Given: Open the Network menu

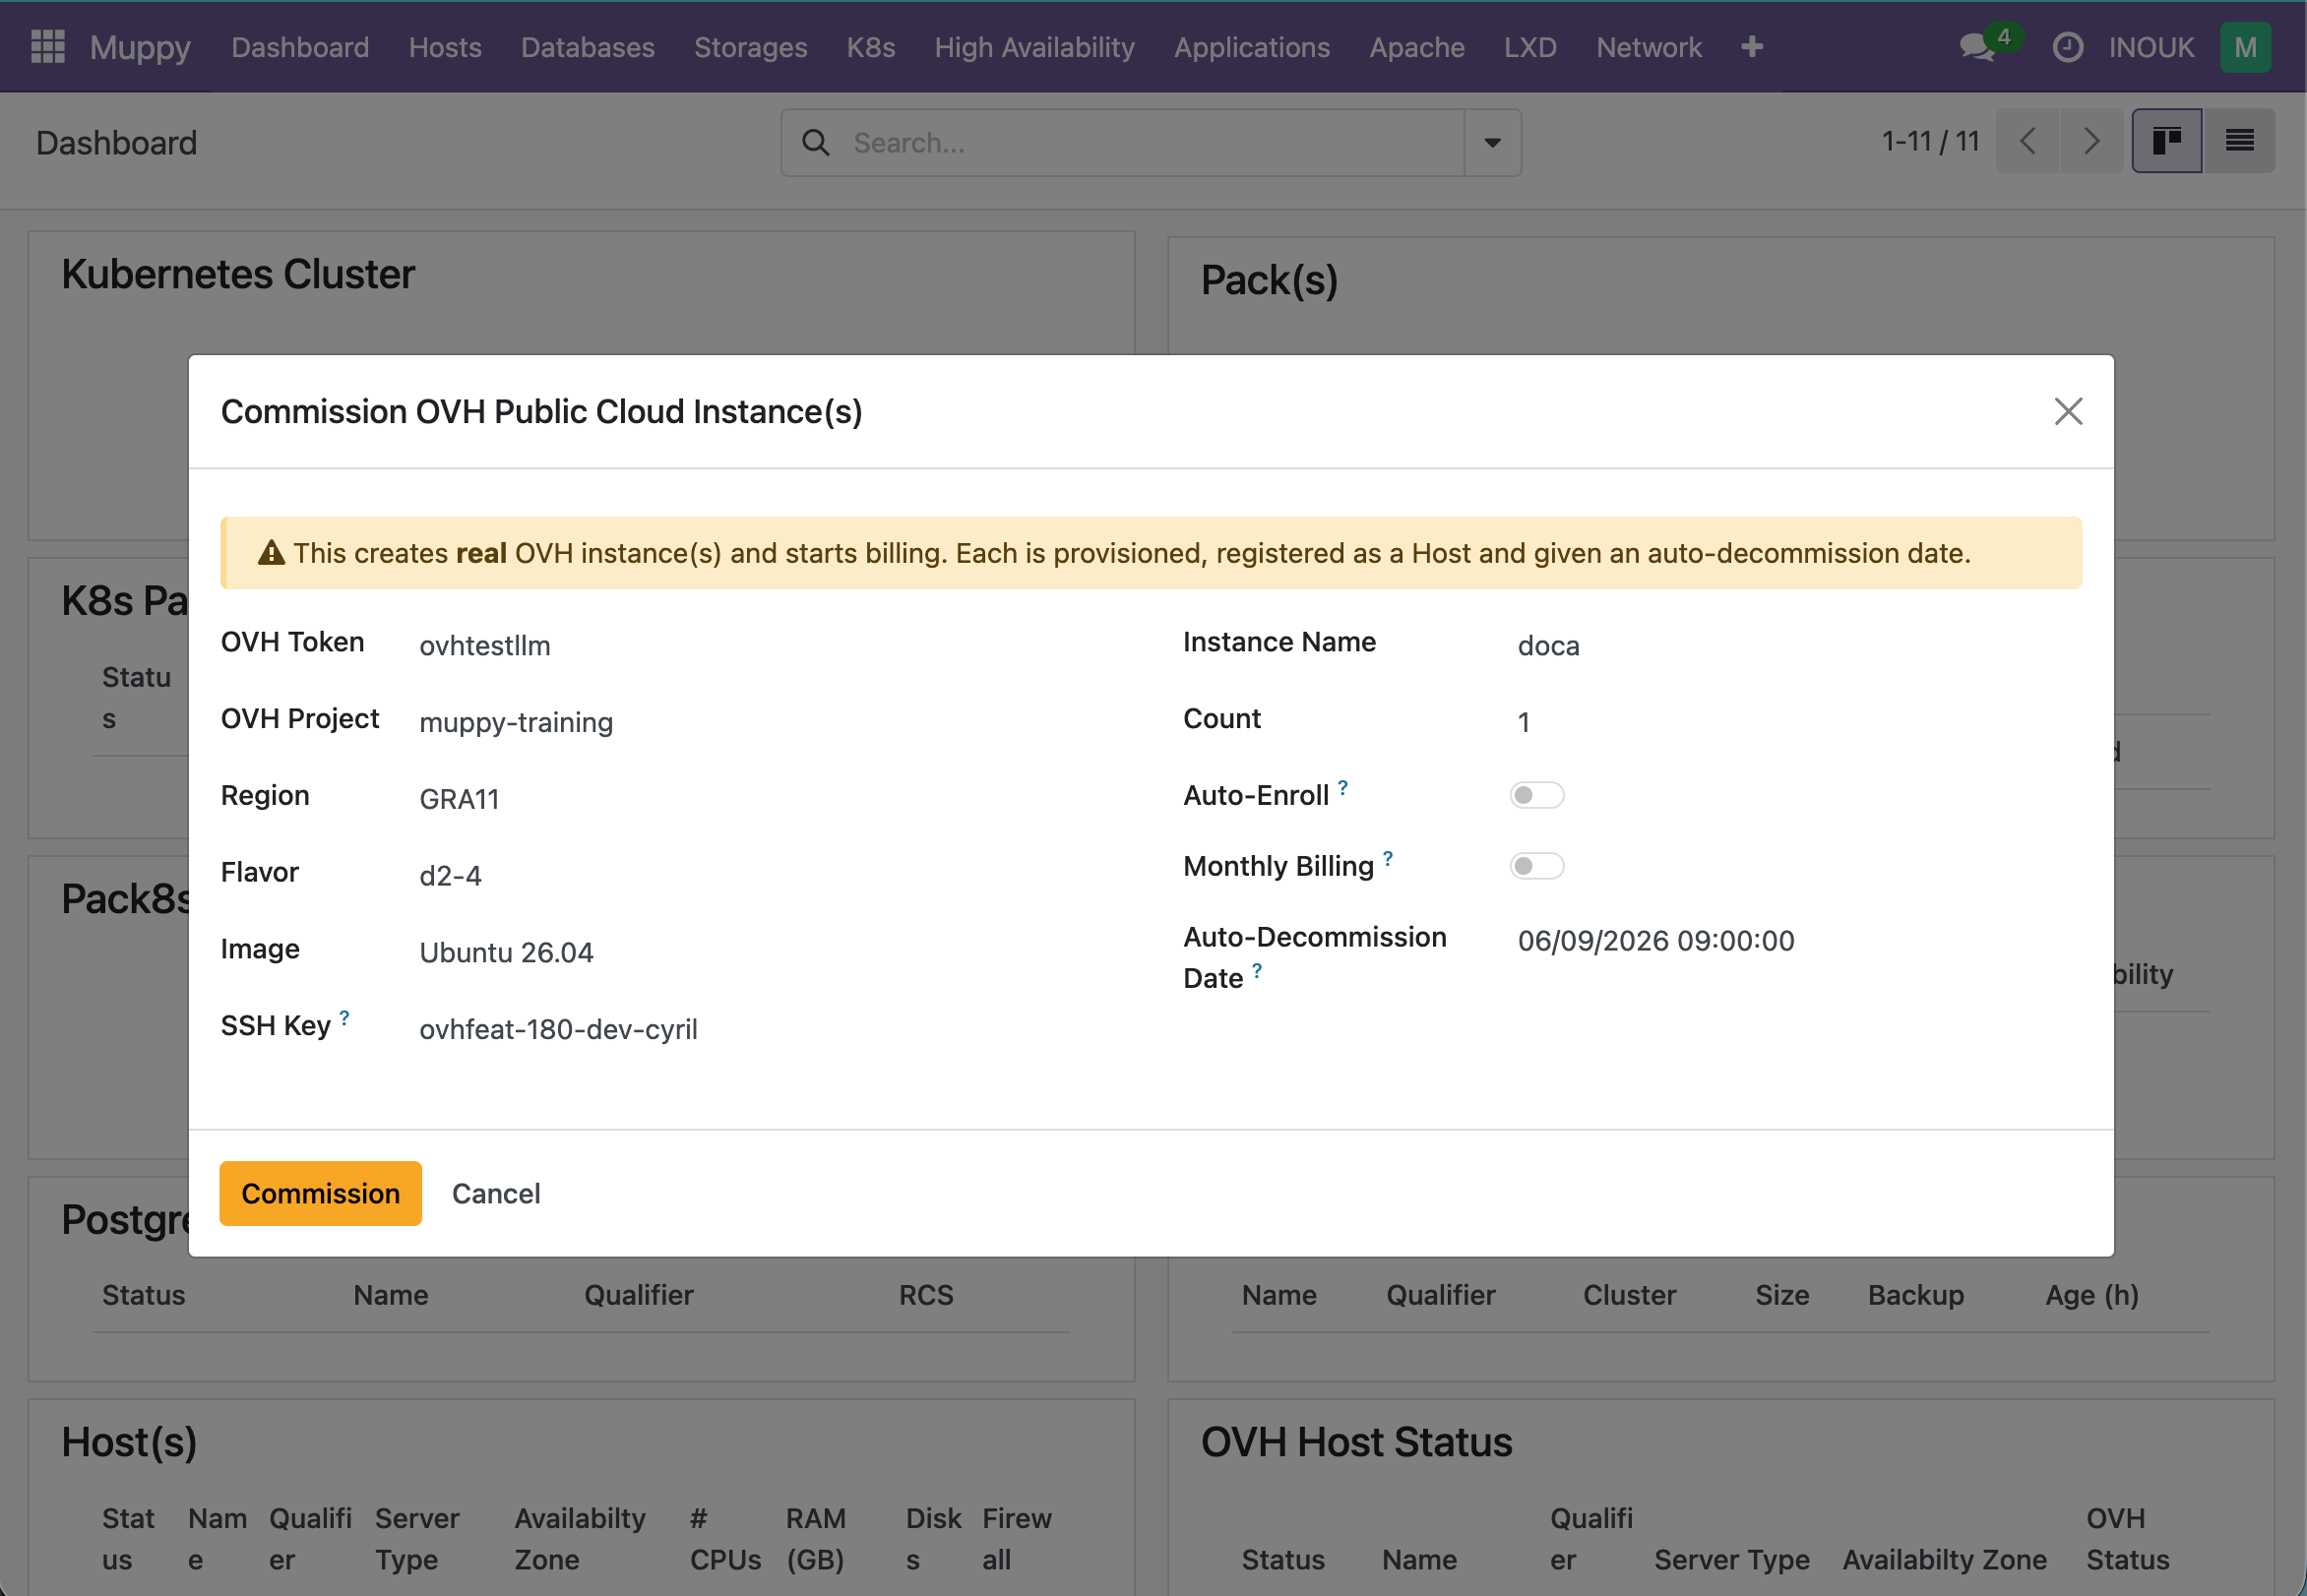Looking at the screenshot, I should pyautogui.click(x=1649, y=47).
